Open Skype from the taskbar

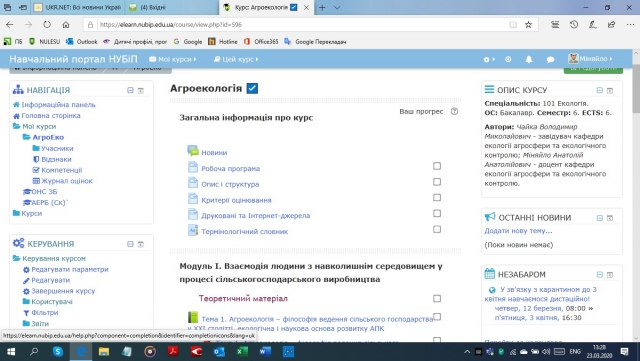pos(58,351)
